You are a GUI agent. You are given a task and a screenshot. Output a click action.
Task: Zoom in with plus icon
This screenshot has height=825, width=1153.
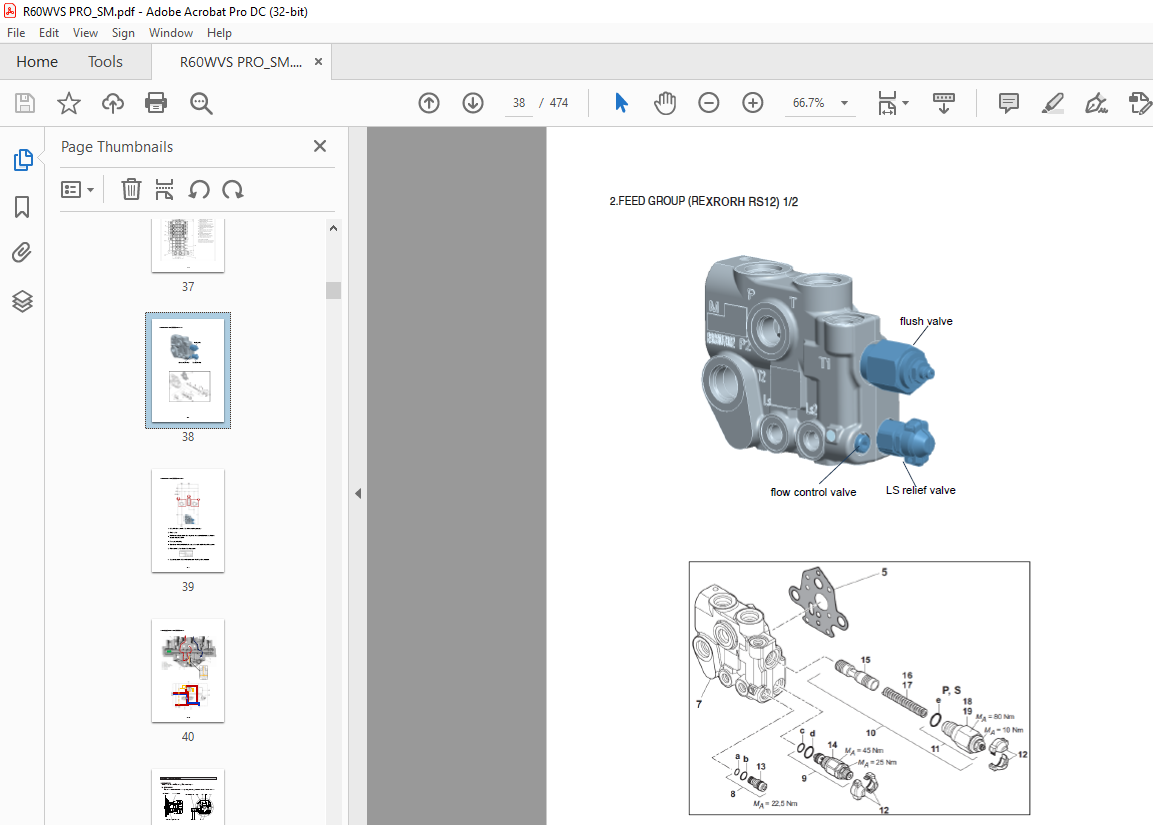point(753,103)
